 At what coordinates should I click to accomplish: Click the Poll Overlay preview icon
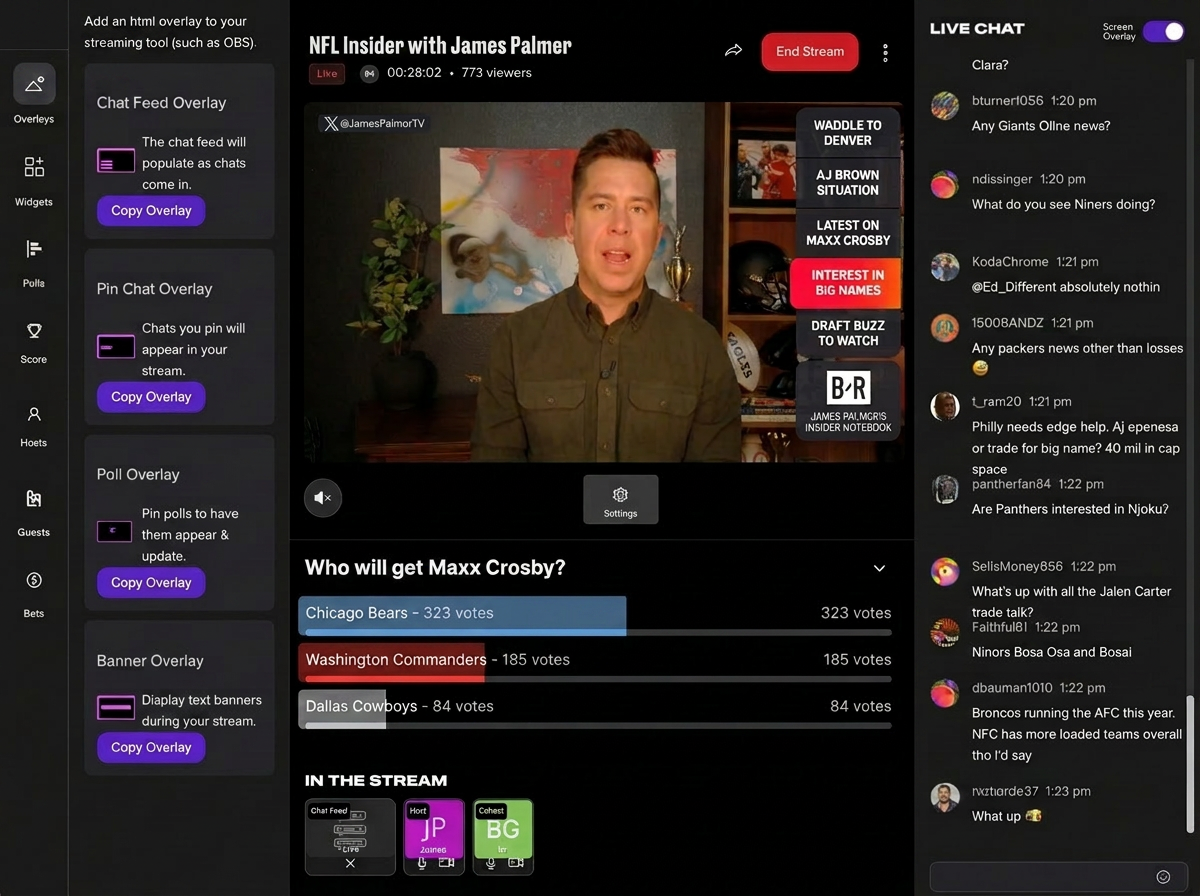115,531
